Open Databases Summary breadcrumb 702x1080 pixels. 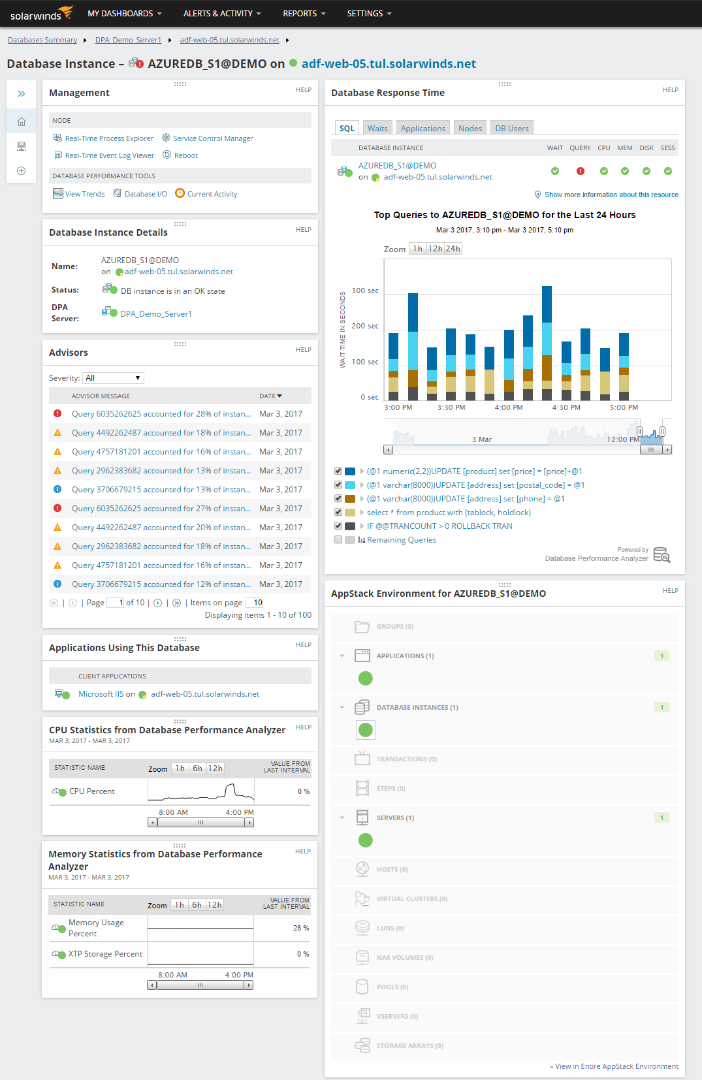(42, 40)
